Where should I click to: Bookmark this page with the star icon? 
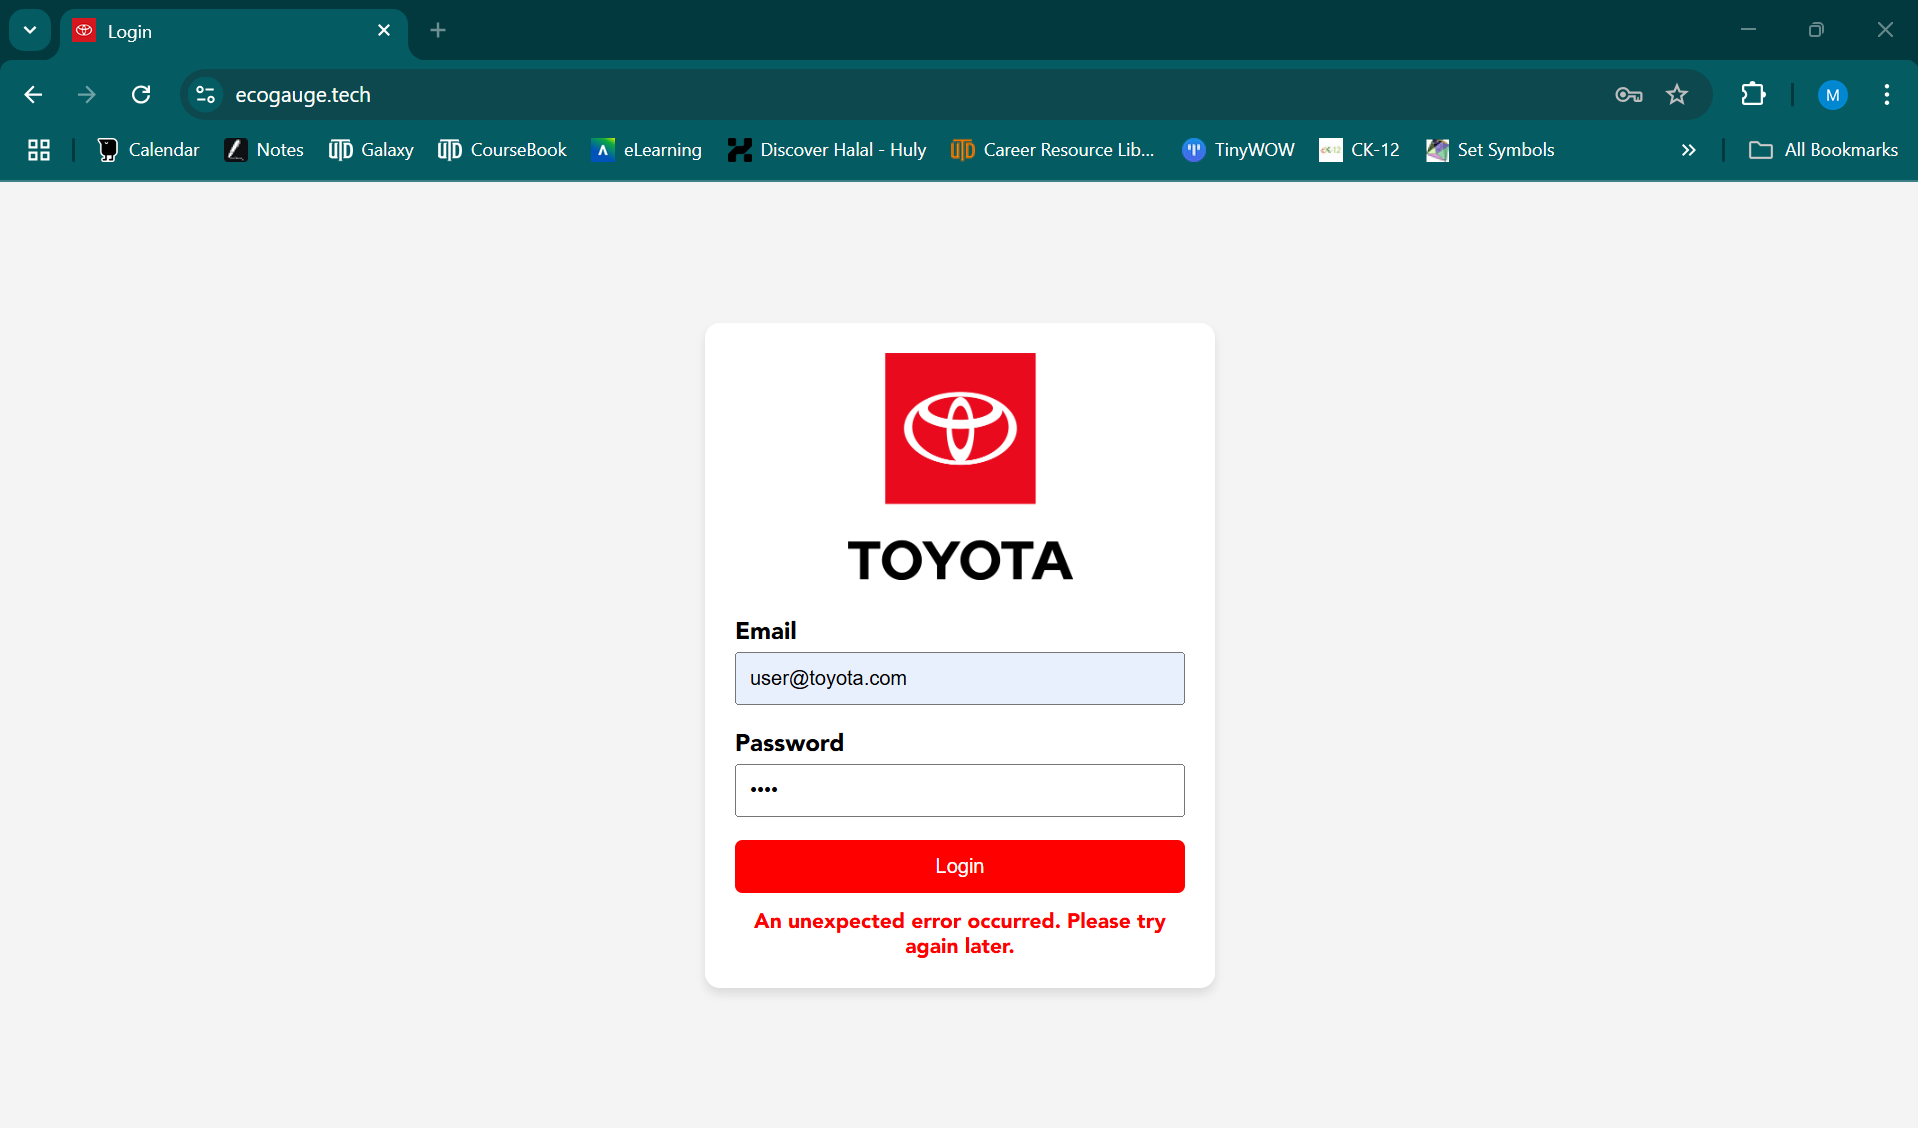click(1677, 95)
